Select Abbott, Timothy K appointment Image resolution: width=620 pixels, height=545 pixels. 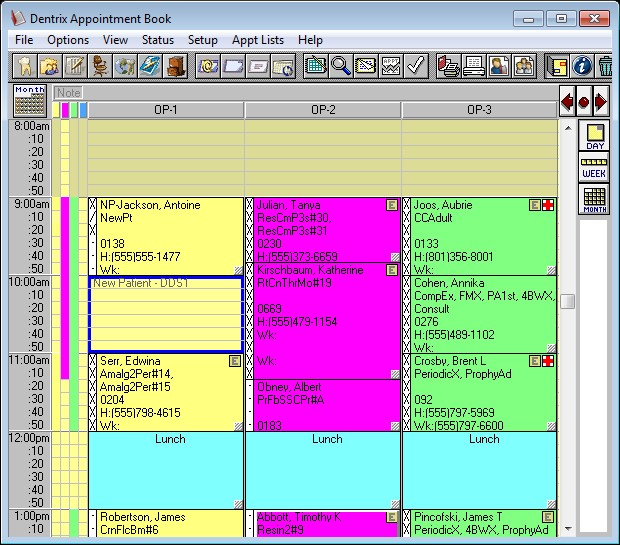[323, 523]
